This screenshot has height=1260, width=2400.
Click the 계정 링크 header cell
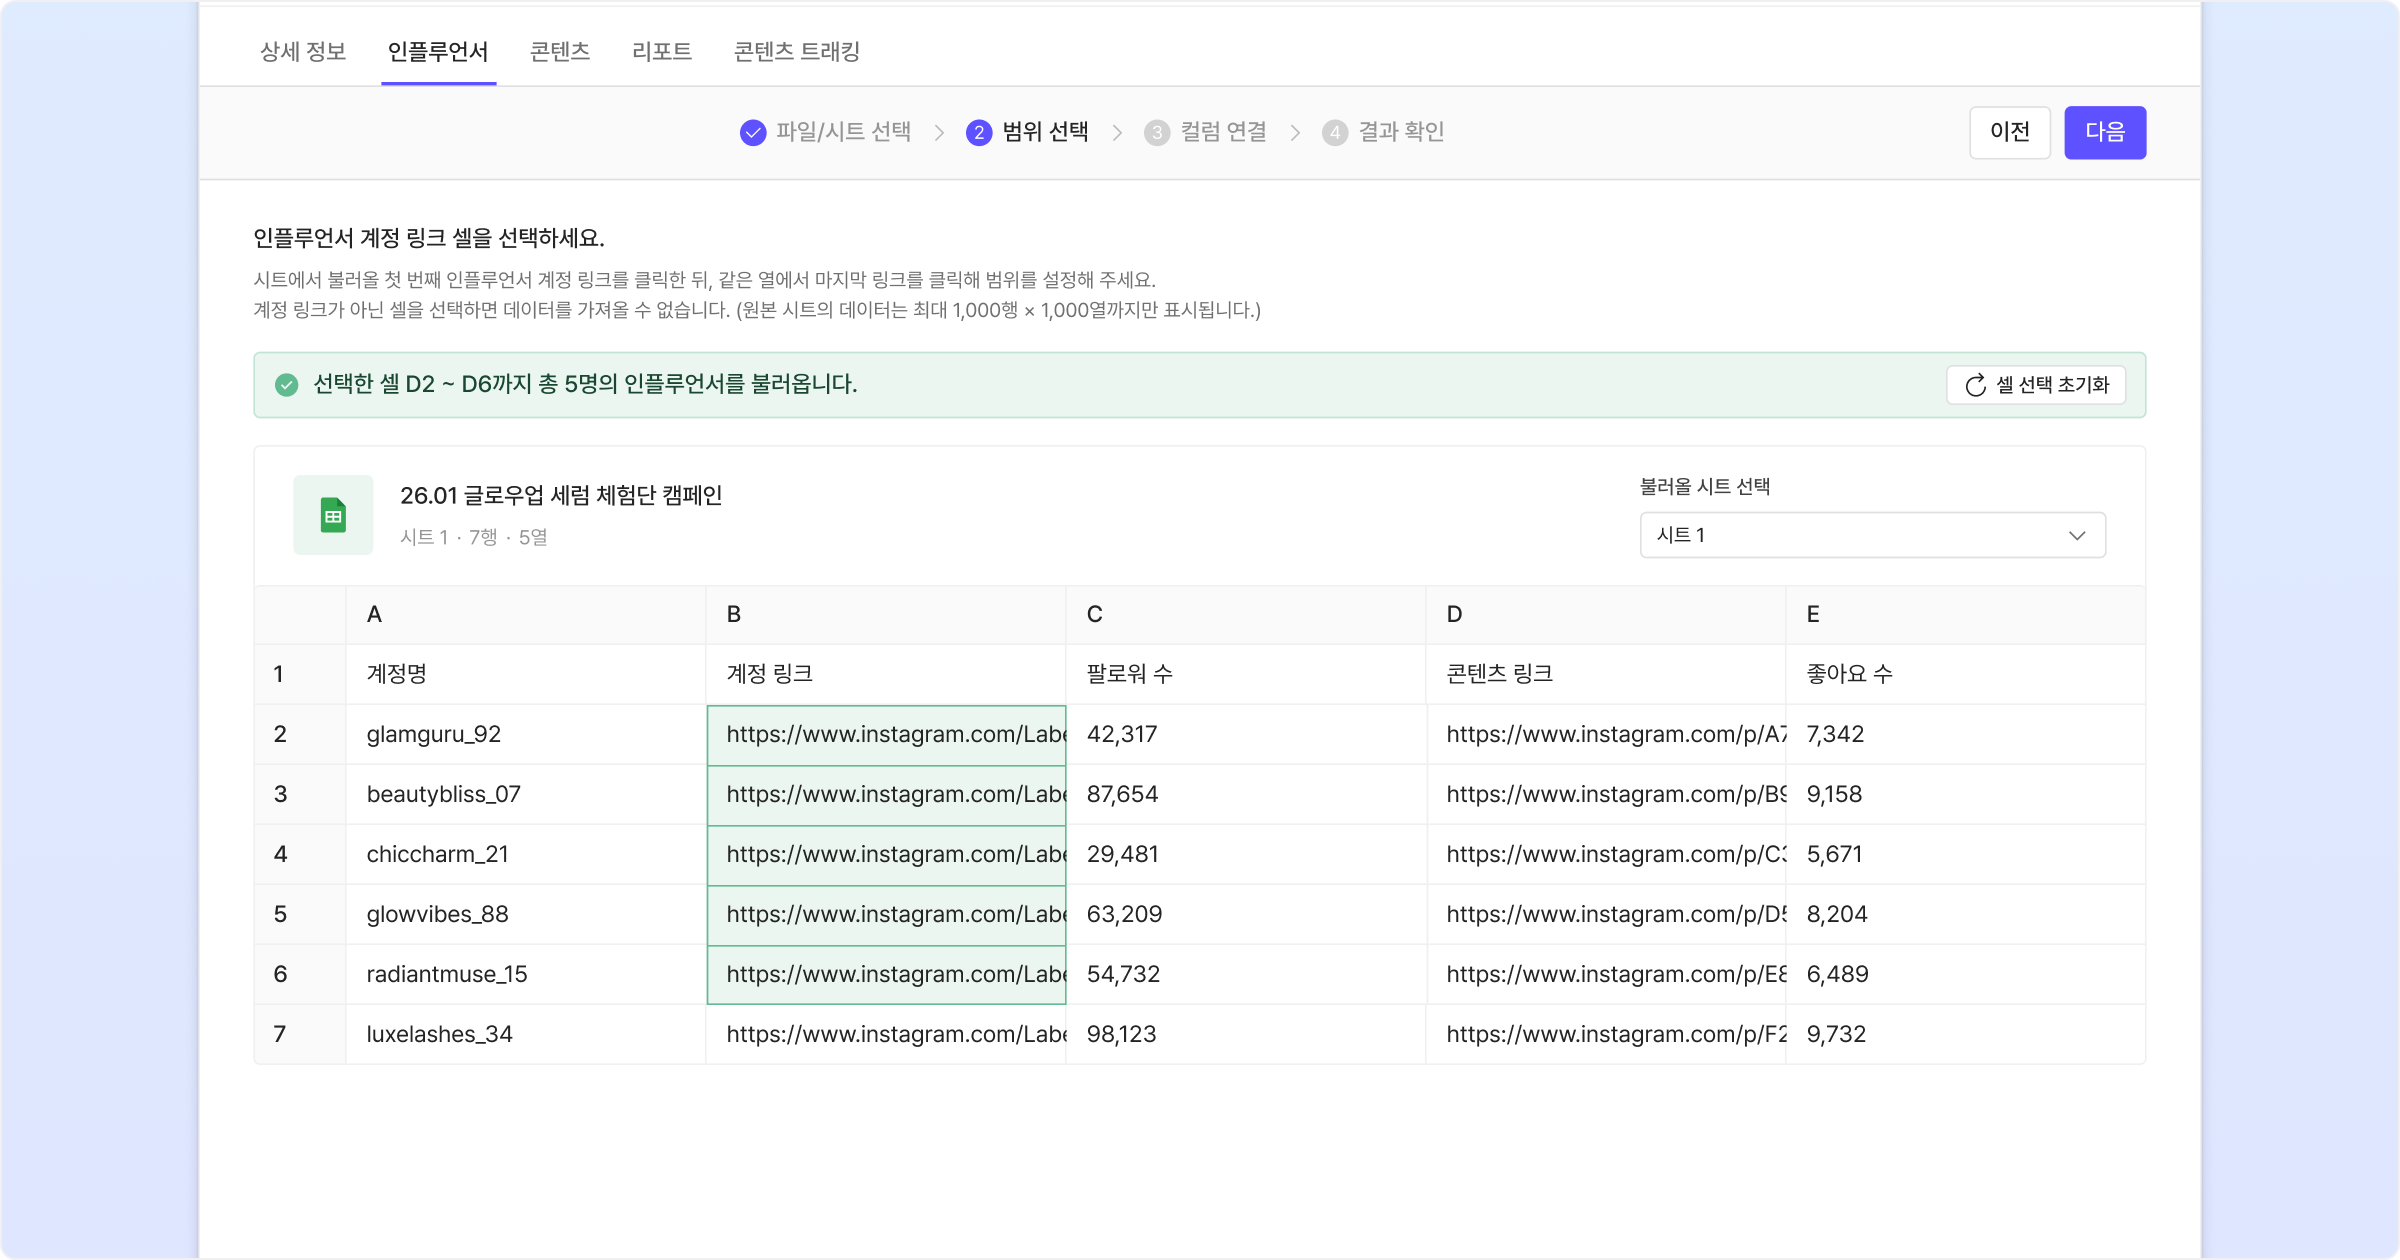(x=886, y=674)
